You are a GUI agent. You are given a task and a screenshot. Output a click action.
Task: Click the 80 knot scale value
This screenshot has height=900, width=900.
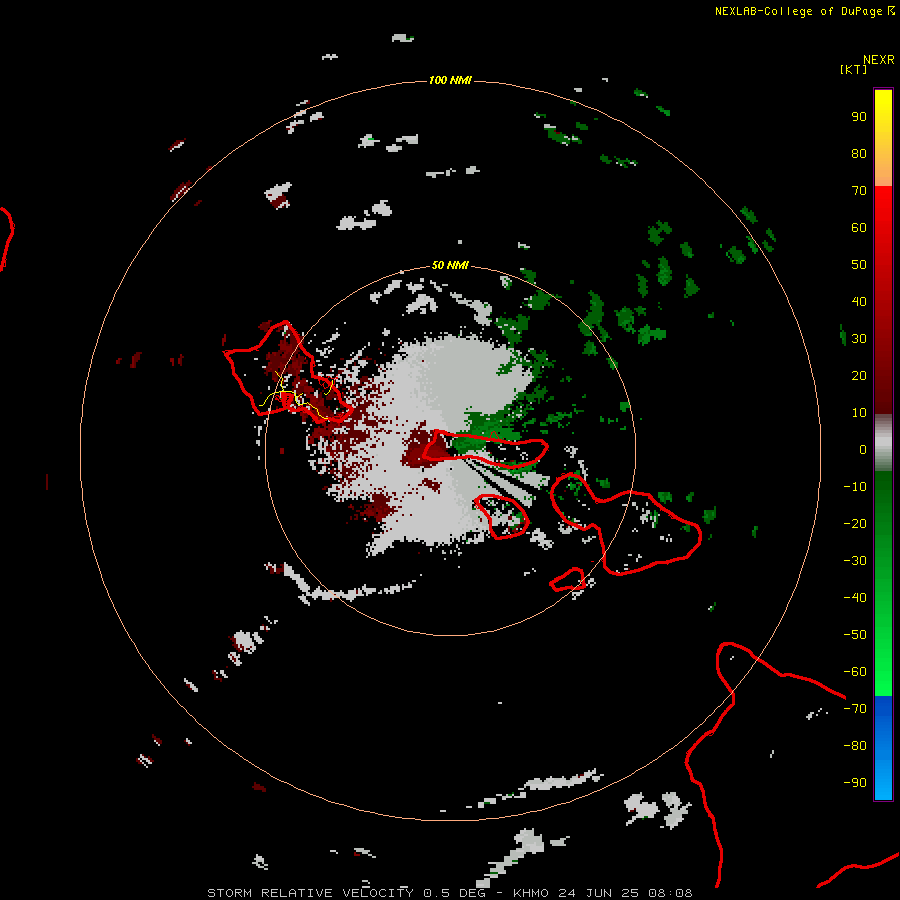pyautogui.click(x=859, y=154)
